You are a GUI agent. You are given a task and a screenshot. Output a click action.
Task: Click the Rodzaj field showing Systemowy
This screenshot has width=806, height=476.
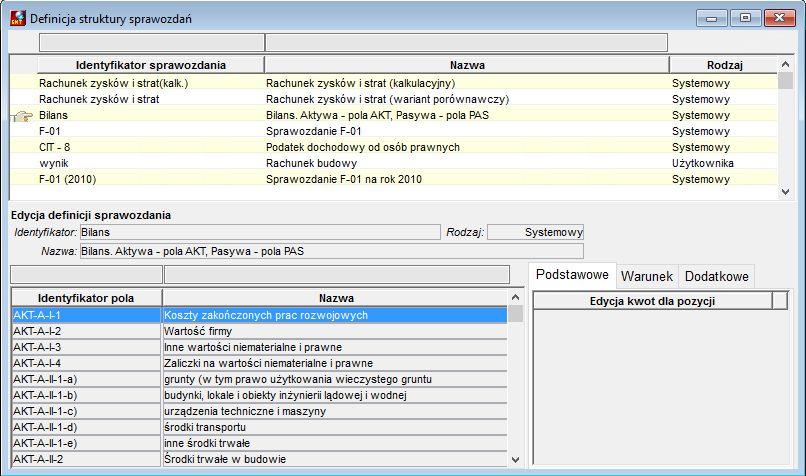(x=535, y=232)
